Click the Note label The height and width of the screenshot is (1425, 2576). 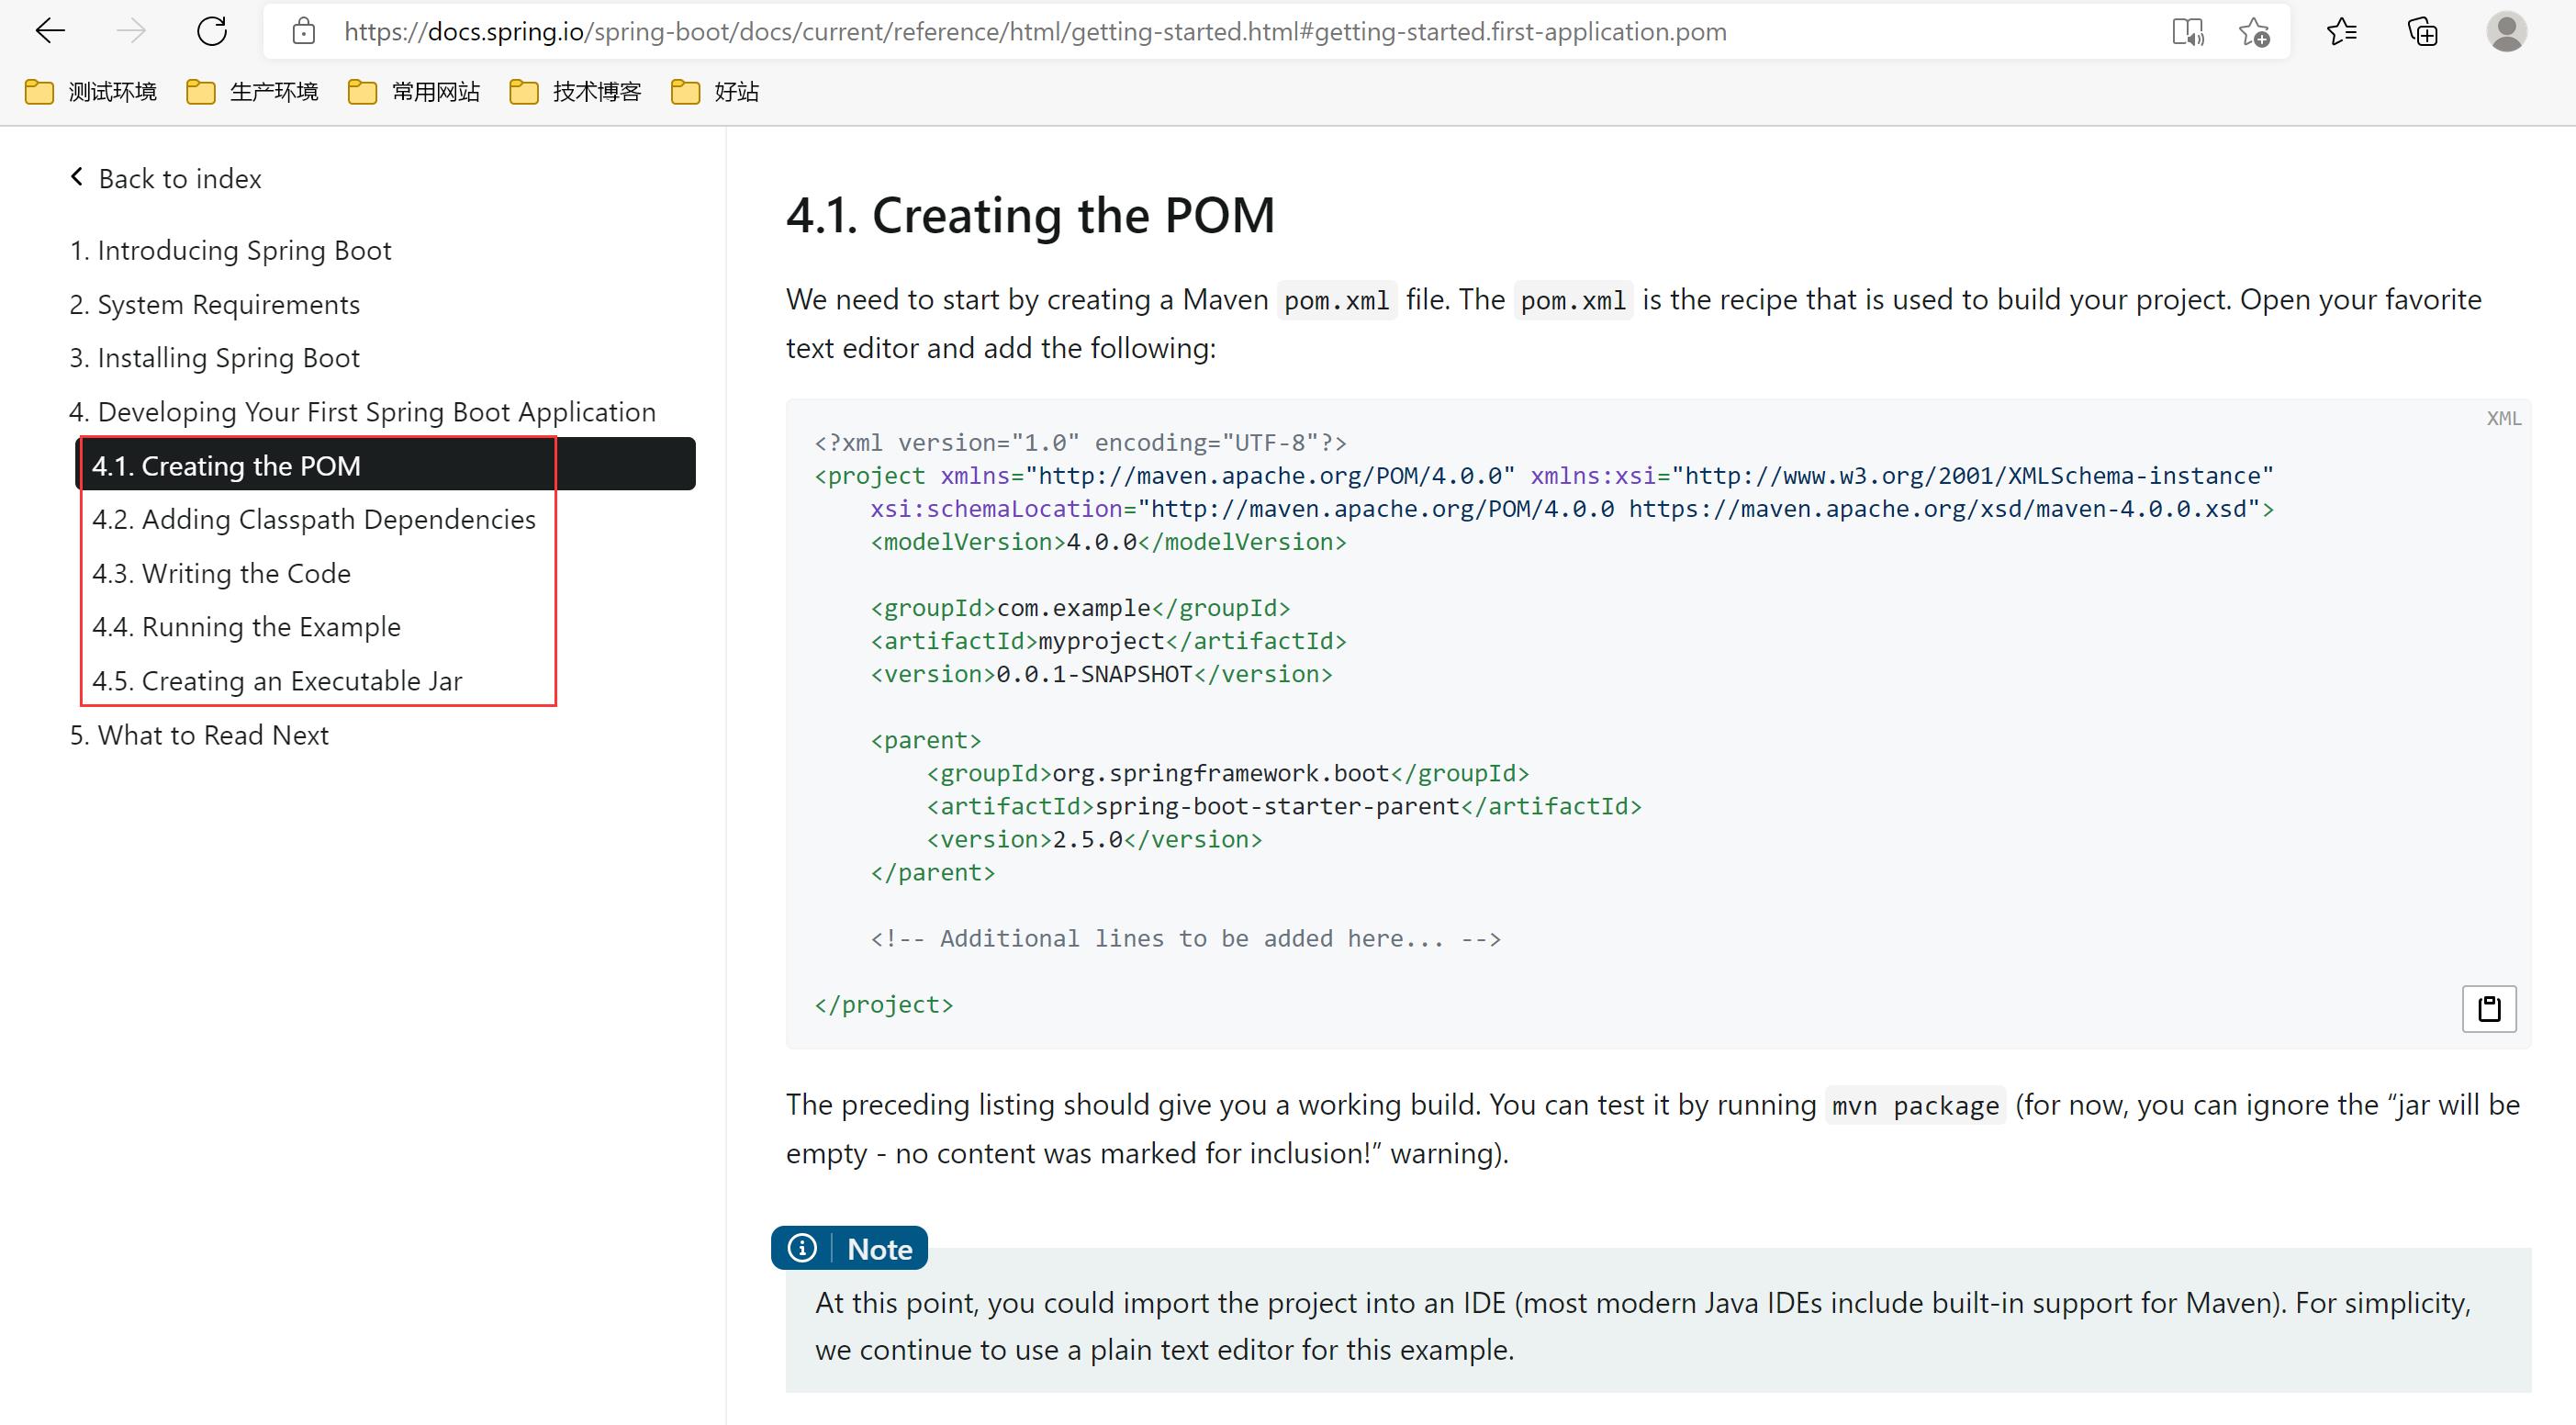(x=880, y=1249)
